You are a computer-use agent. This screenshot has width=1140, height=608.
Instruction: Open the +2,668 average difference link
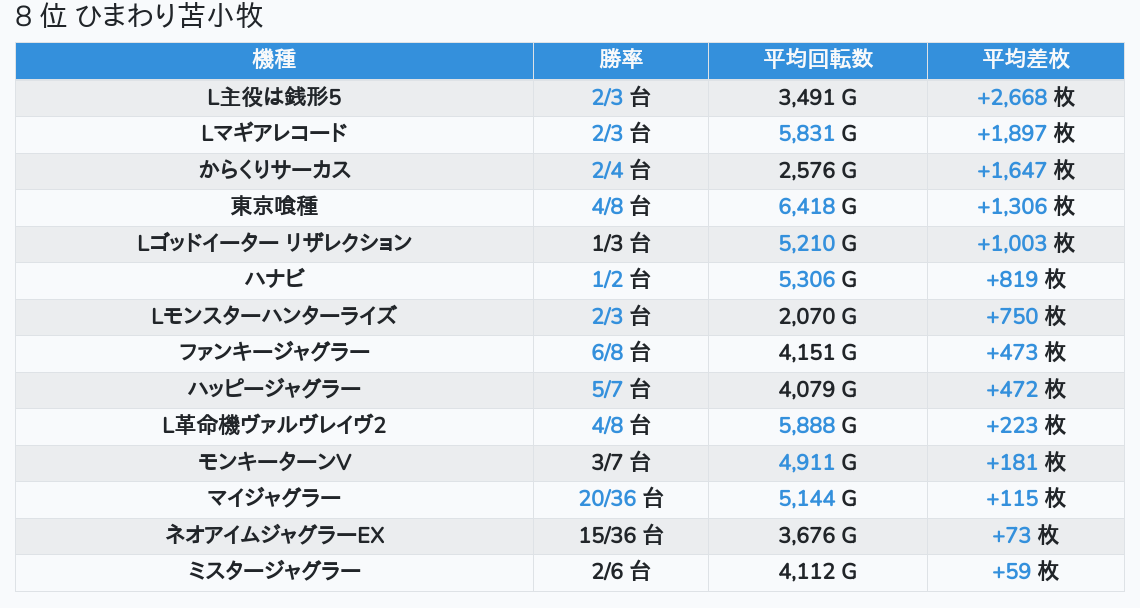(1012, 98)
